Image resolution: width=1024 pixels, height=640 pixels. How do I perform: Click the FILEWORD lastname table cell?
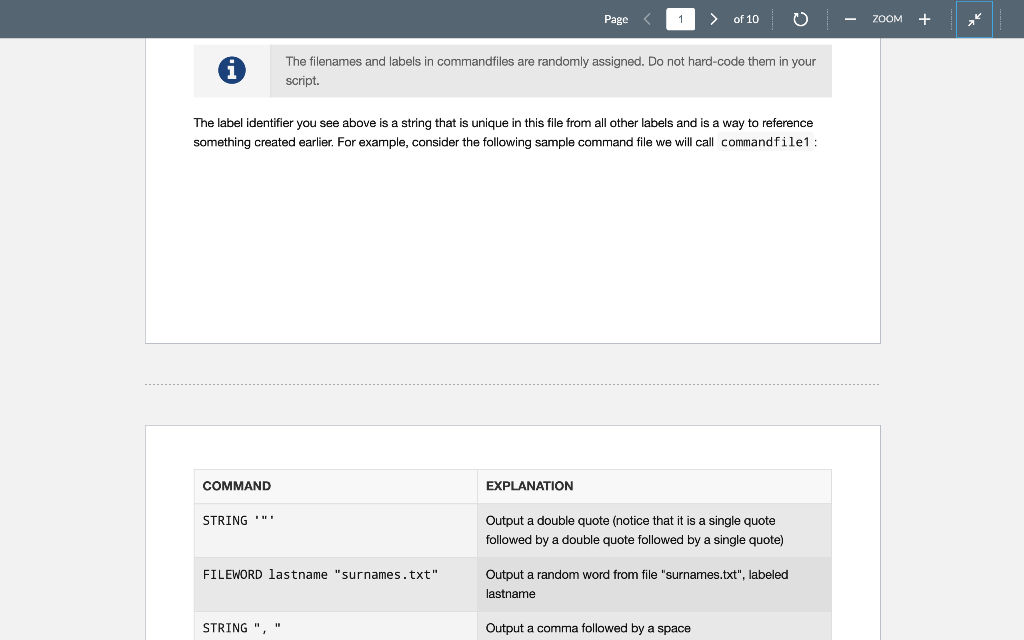(320, 575)
